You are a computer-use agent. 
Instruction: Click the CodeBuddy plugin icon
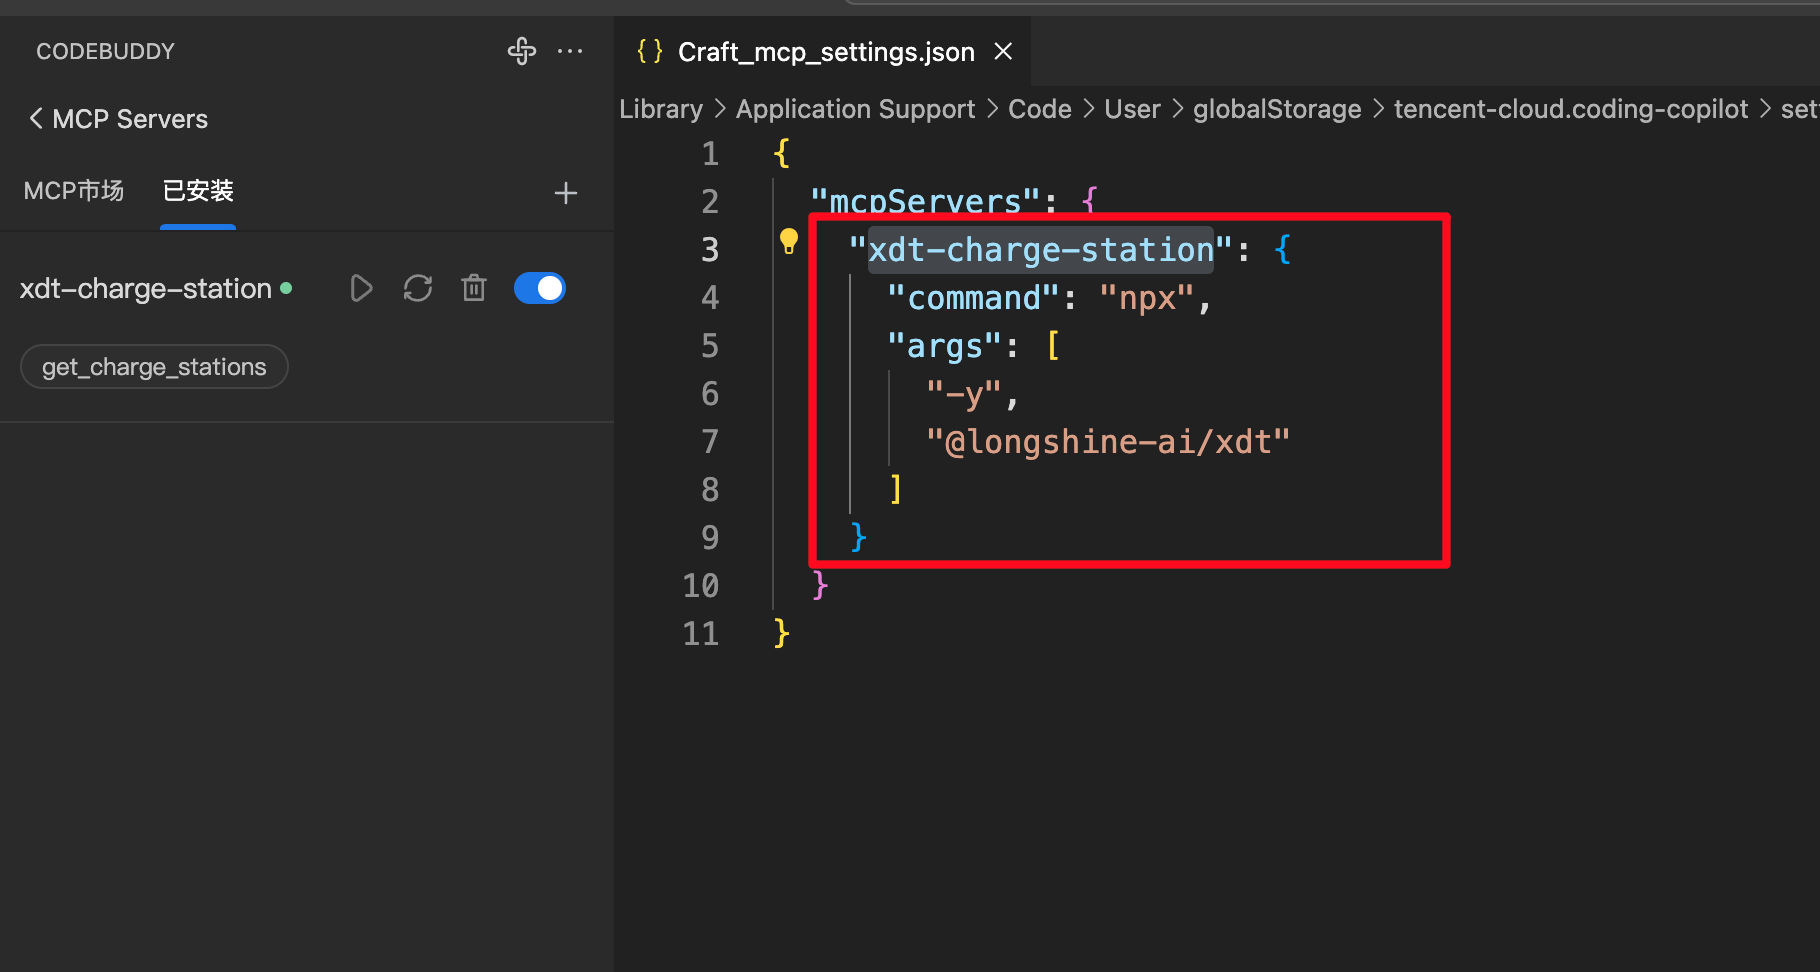(521, 51)
